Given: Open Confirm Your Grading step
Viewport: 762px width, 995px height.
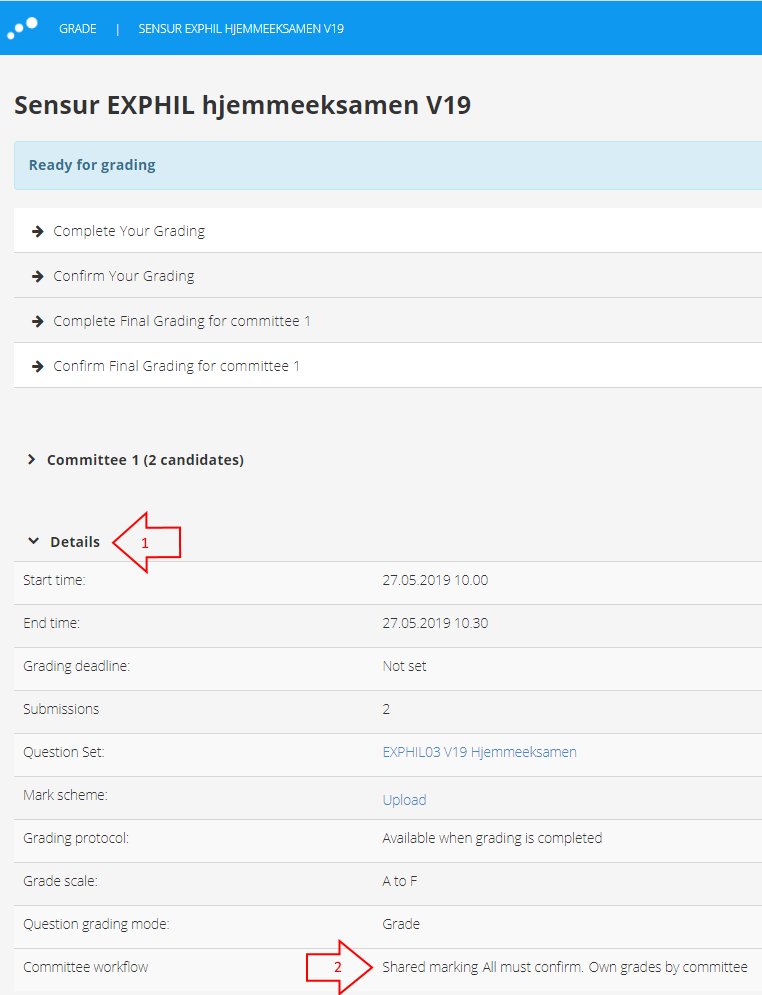Looking at the screenshot, I should (x=124, y=276).
